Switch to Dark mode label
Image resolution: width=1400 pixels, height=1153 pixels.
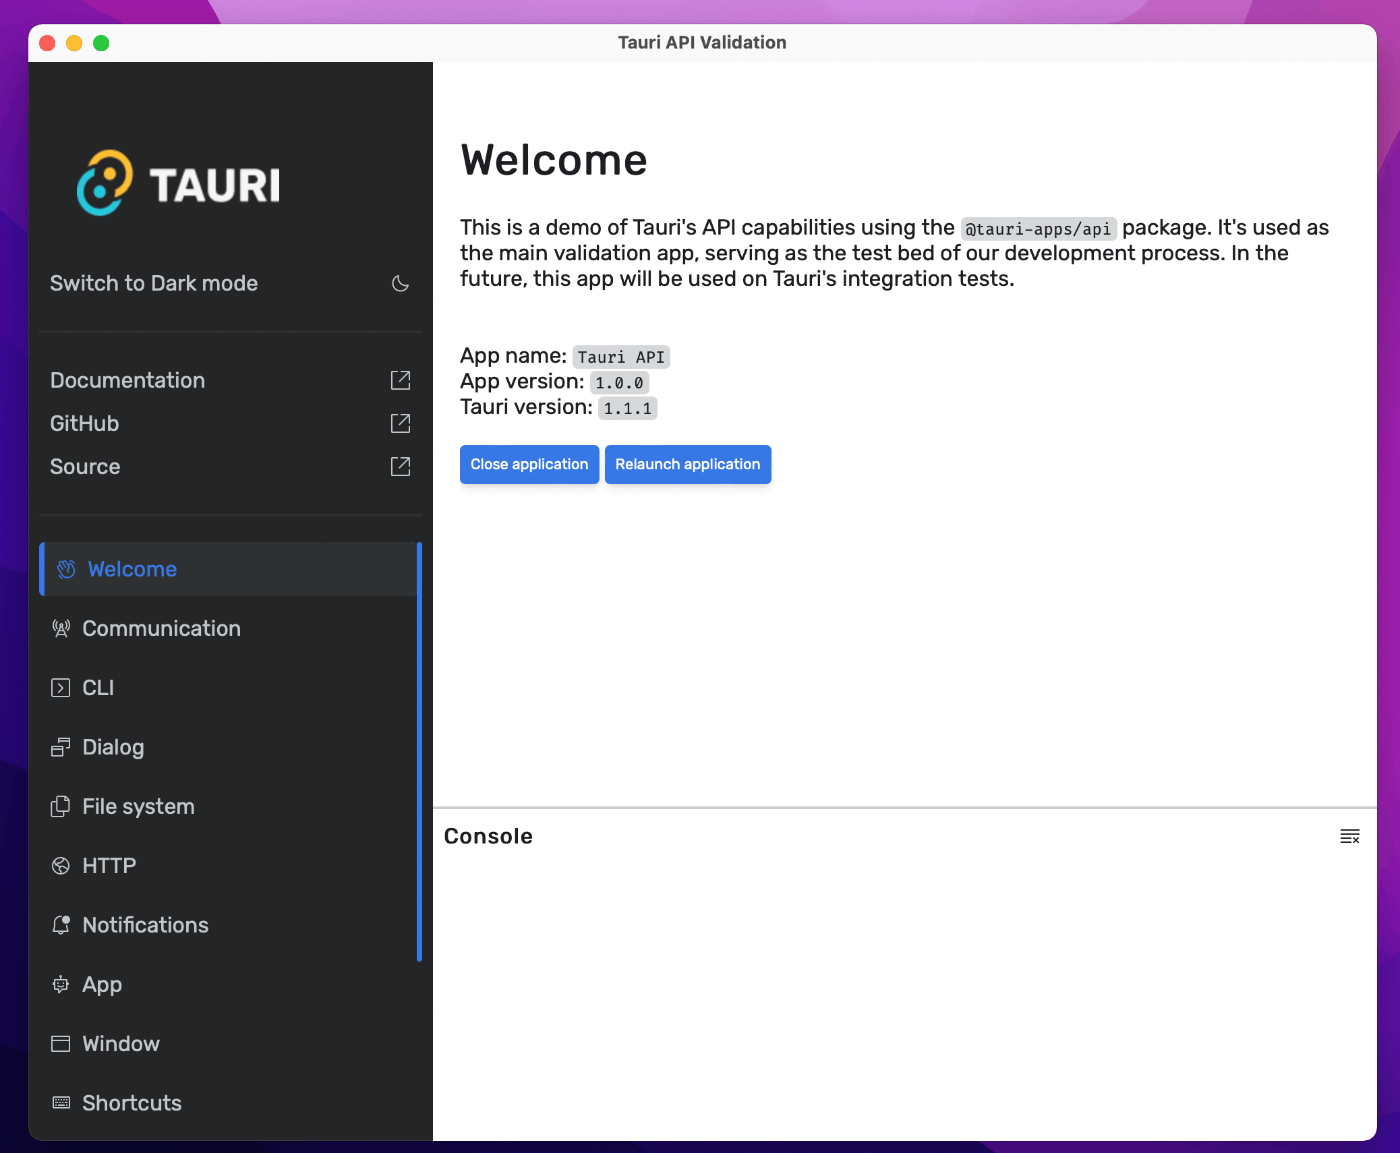click(x=154, y=283)
